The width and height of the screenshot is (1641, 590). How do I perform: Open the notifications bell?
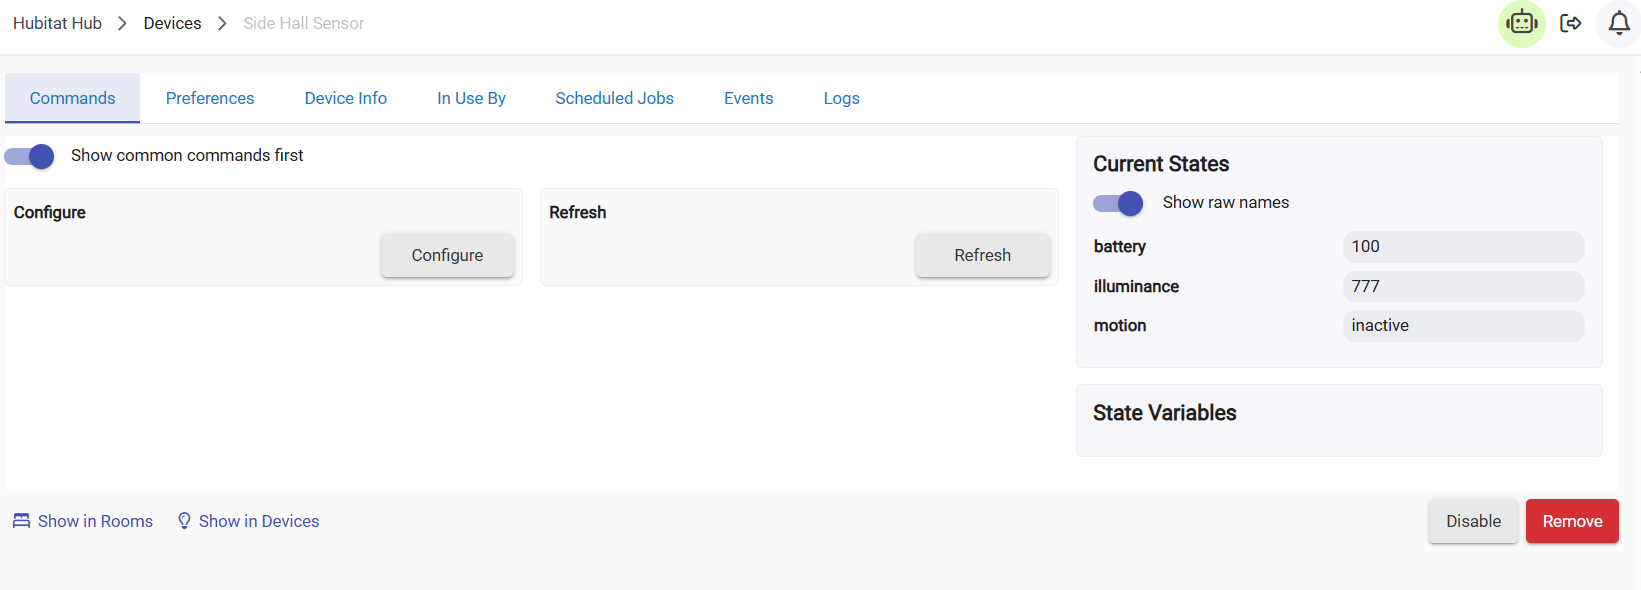[1618, 23]
